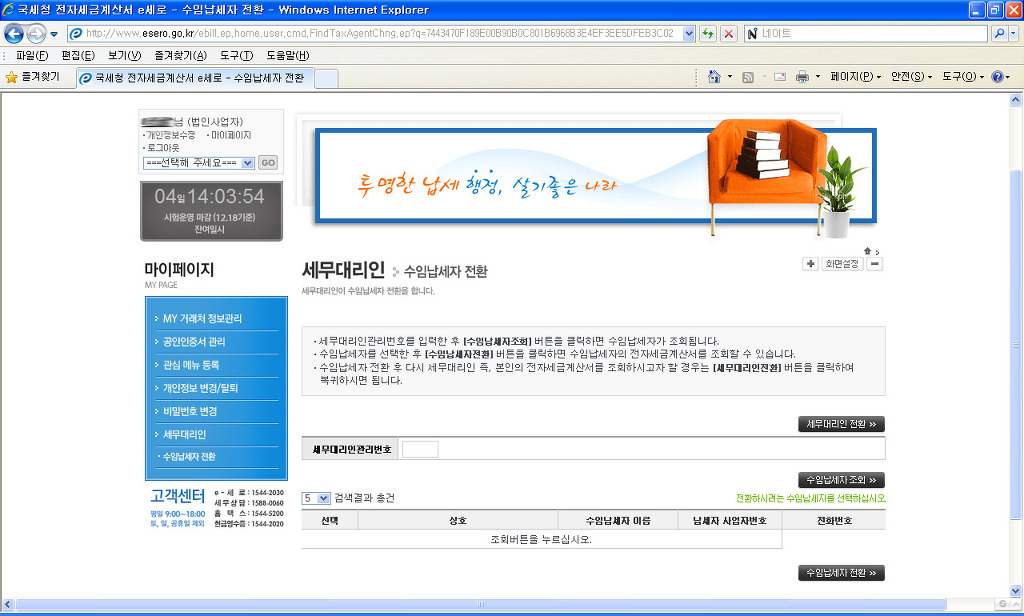Open the 파일(F) menu

pos(32,56)
